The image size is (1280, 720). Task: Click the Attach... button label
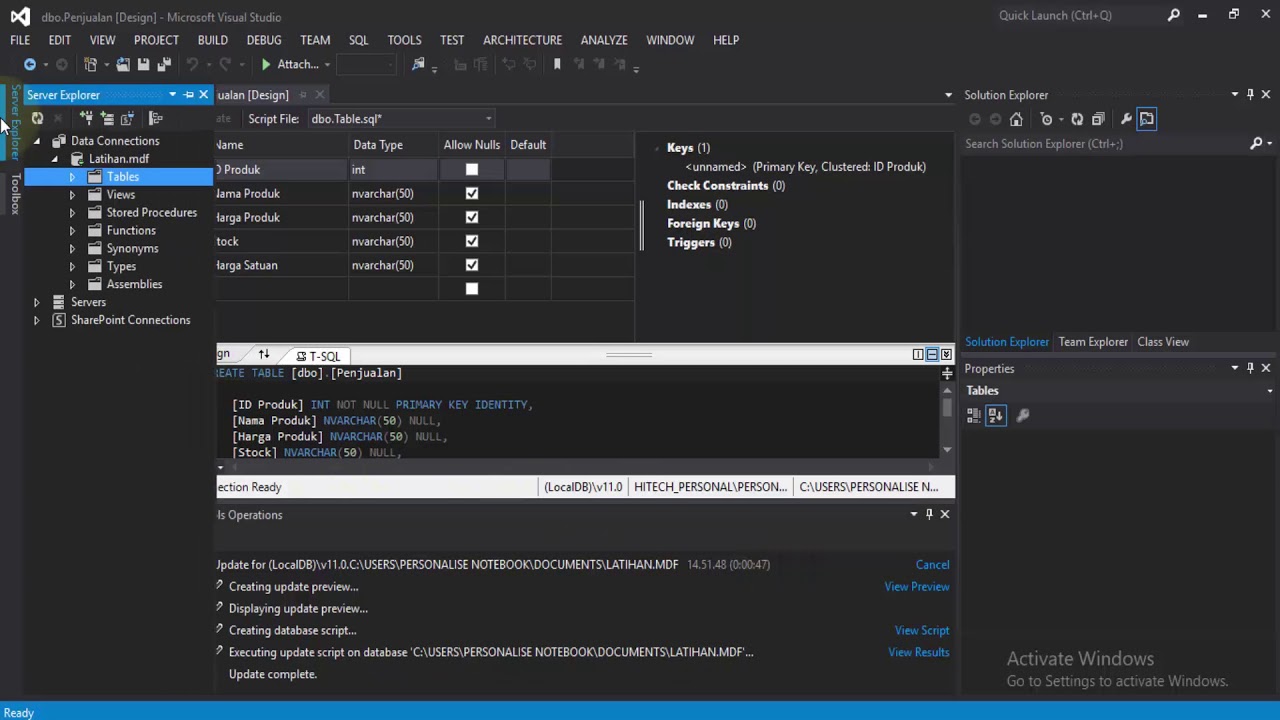(x=297, y=64)
